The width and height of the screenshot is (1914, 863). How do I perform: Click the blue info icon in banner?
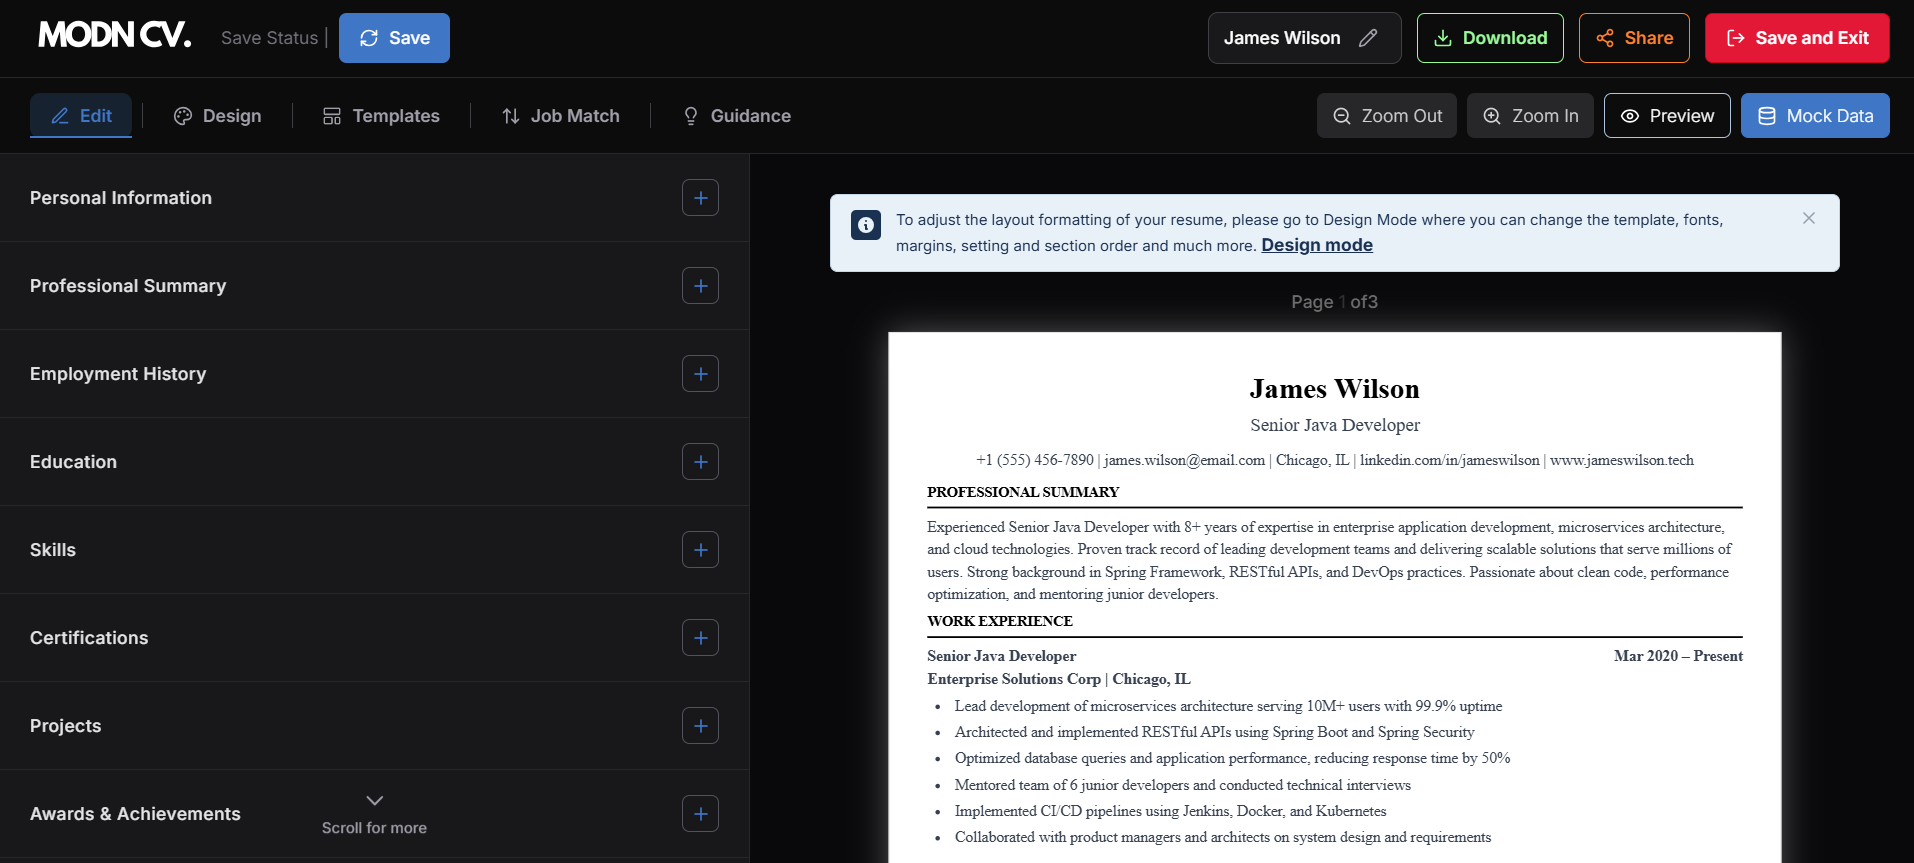click(866, 225)
